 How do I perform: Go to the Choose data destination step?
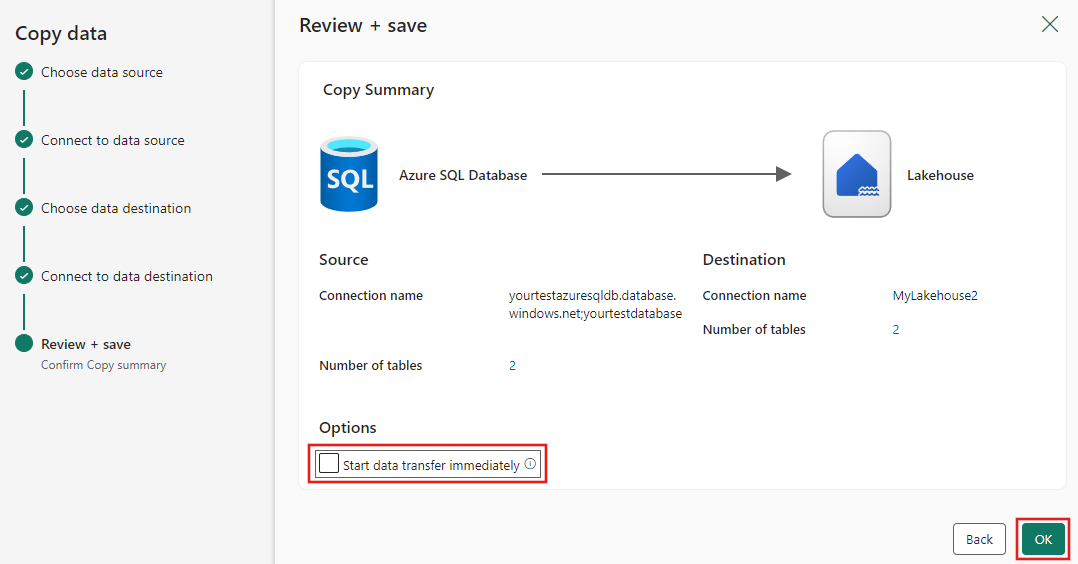pos(116,208)
